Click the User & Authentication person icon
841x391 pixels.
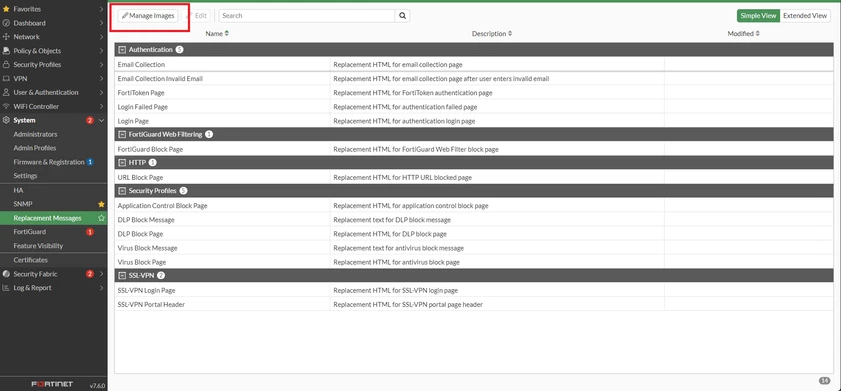(6, 92)
